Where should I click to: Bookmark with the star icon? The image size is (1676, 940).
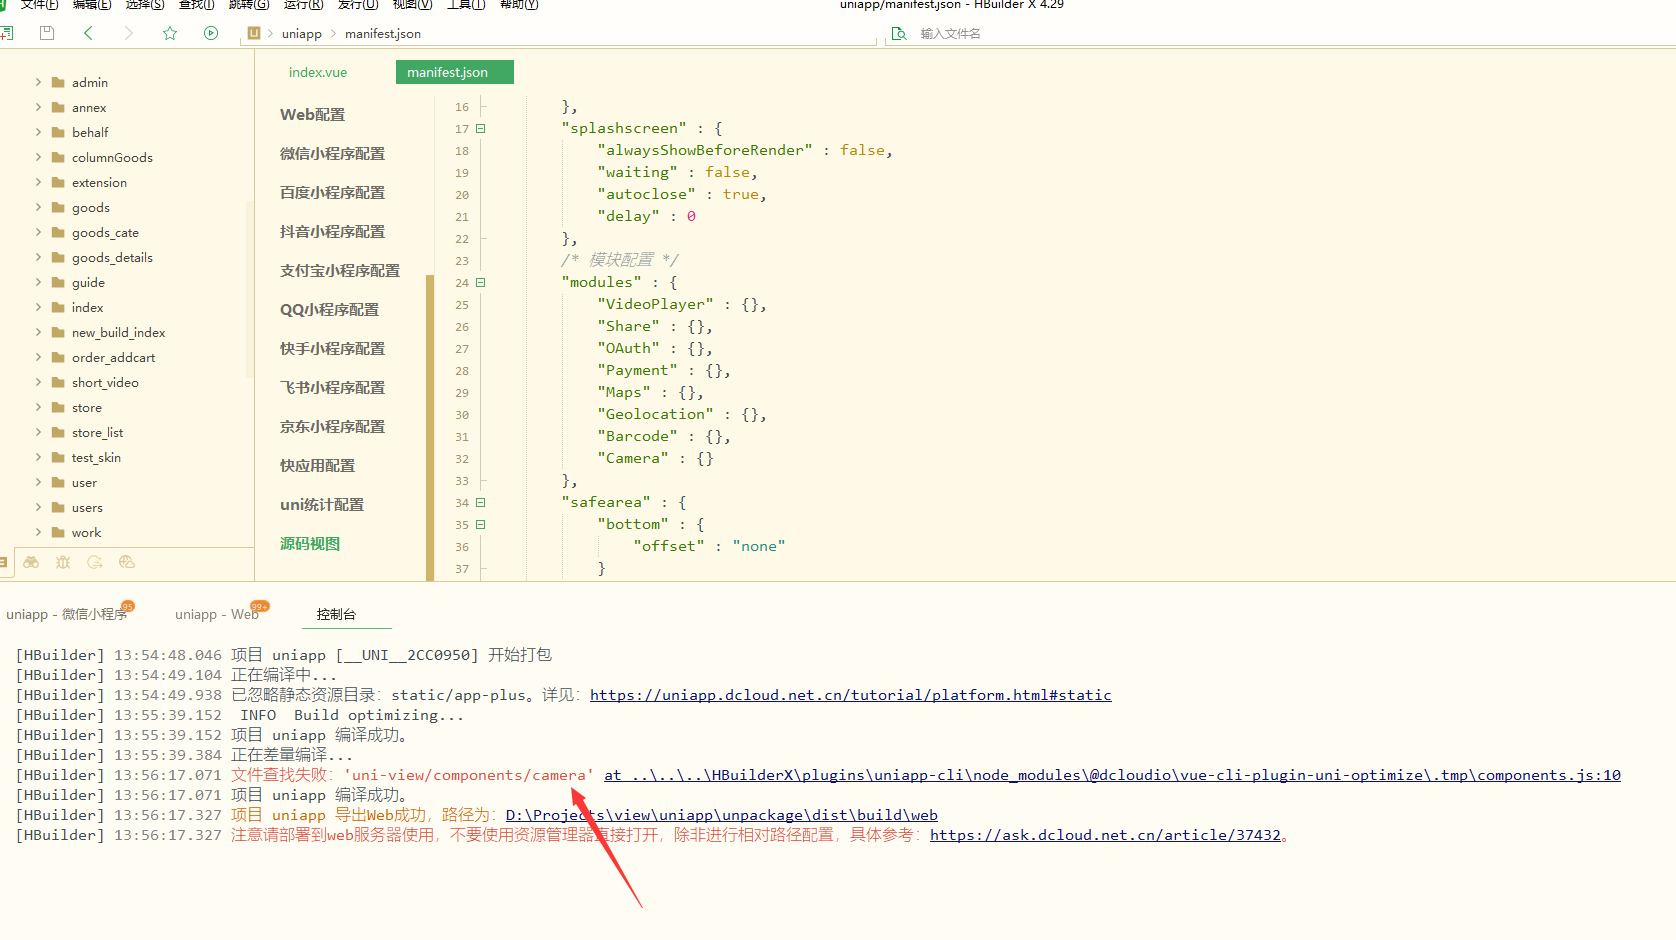170,33
